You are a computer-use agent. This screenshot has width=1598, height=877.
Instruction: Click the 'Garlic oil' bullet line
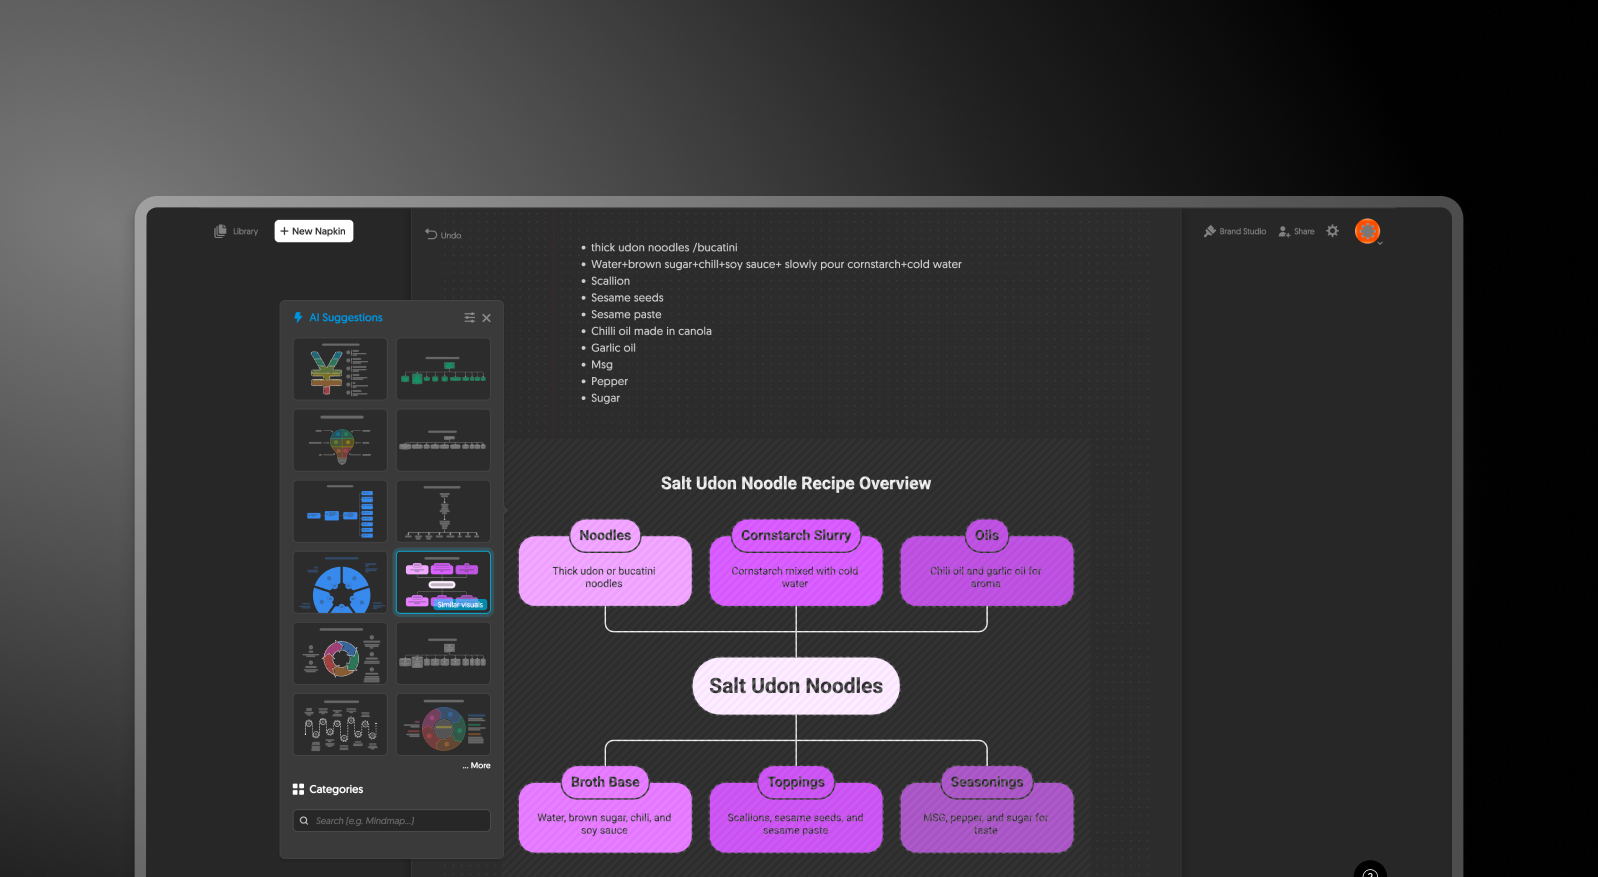tap(613, 348)
